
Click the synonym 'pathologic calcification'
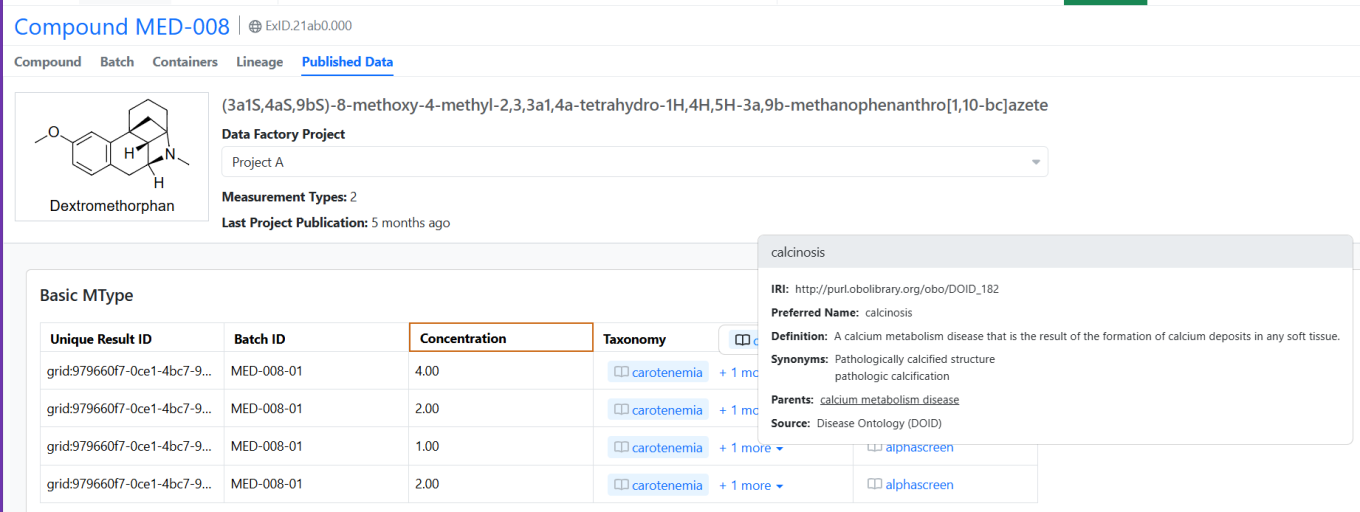tap(892, 376)
